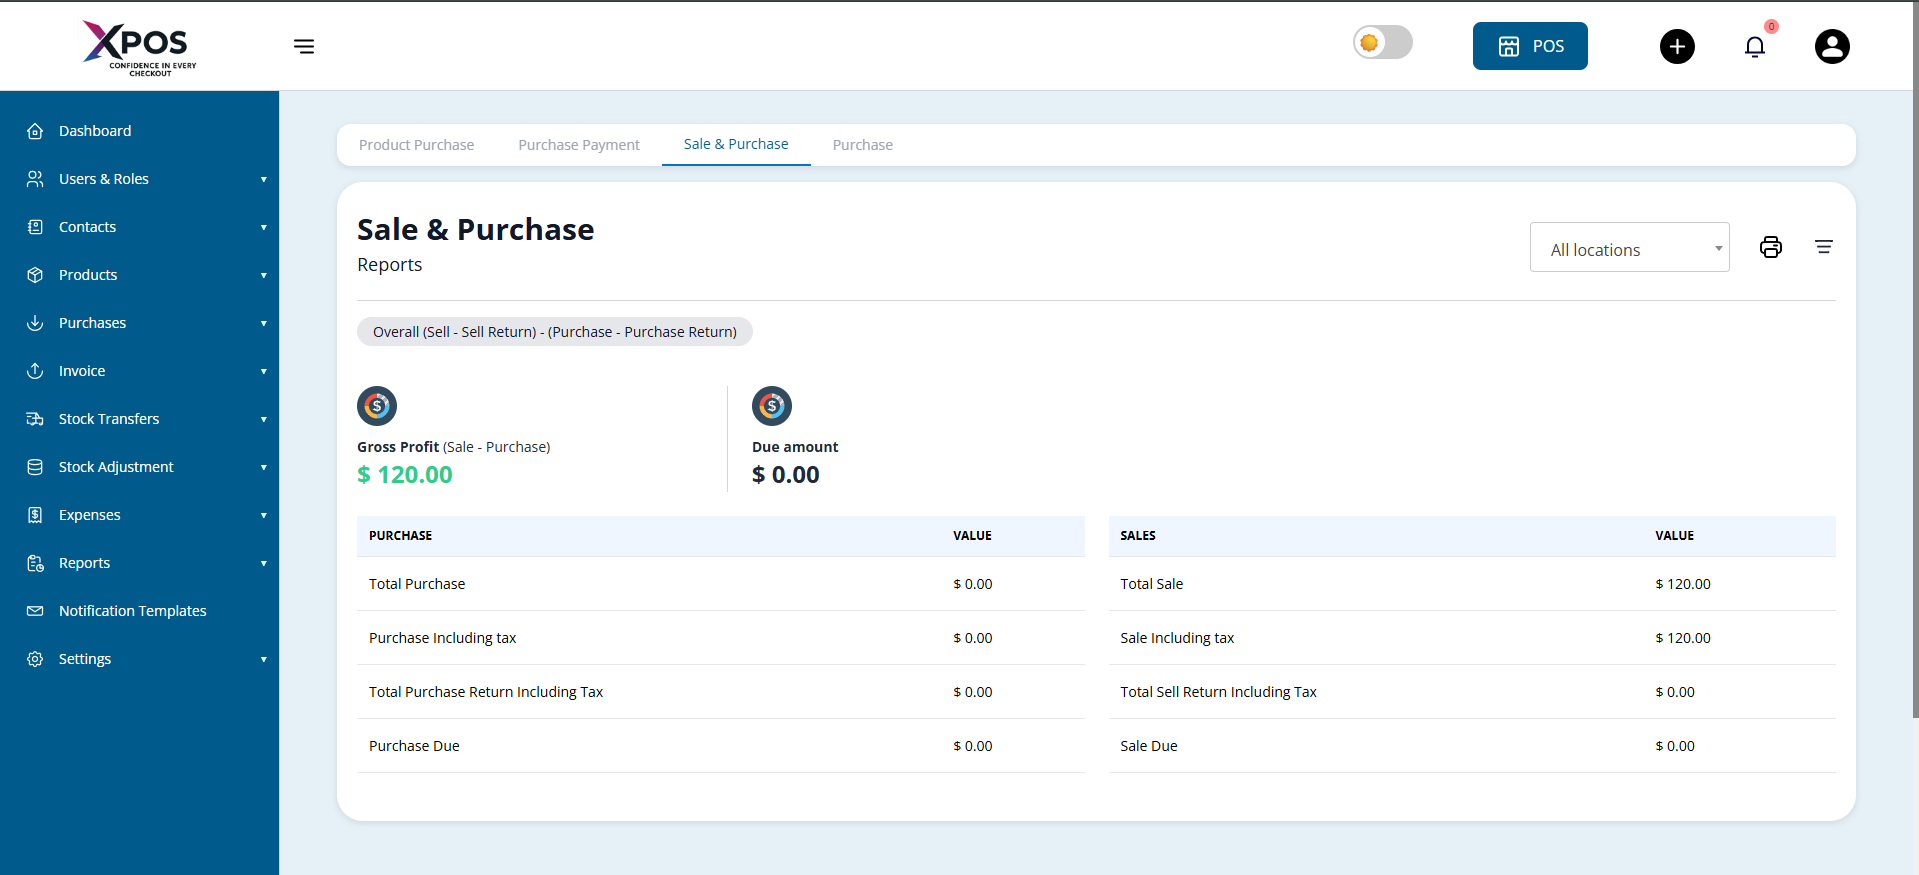Open the notifications bell
Image resolution: width=1919 pixels, height=875 pixels.
click(x=1754, y=47)
